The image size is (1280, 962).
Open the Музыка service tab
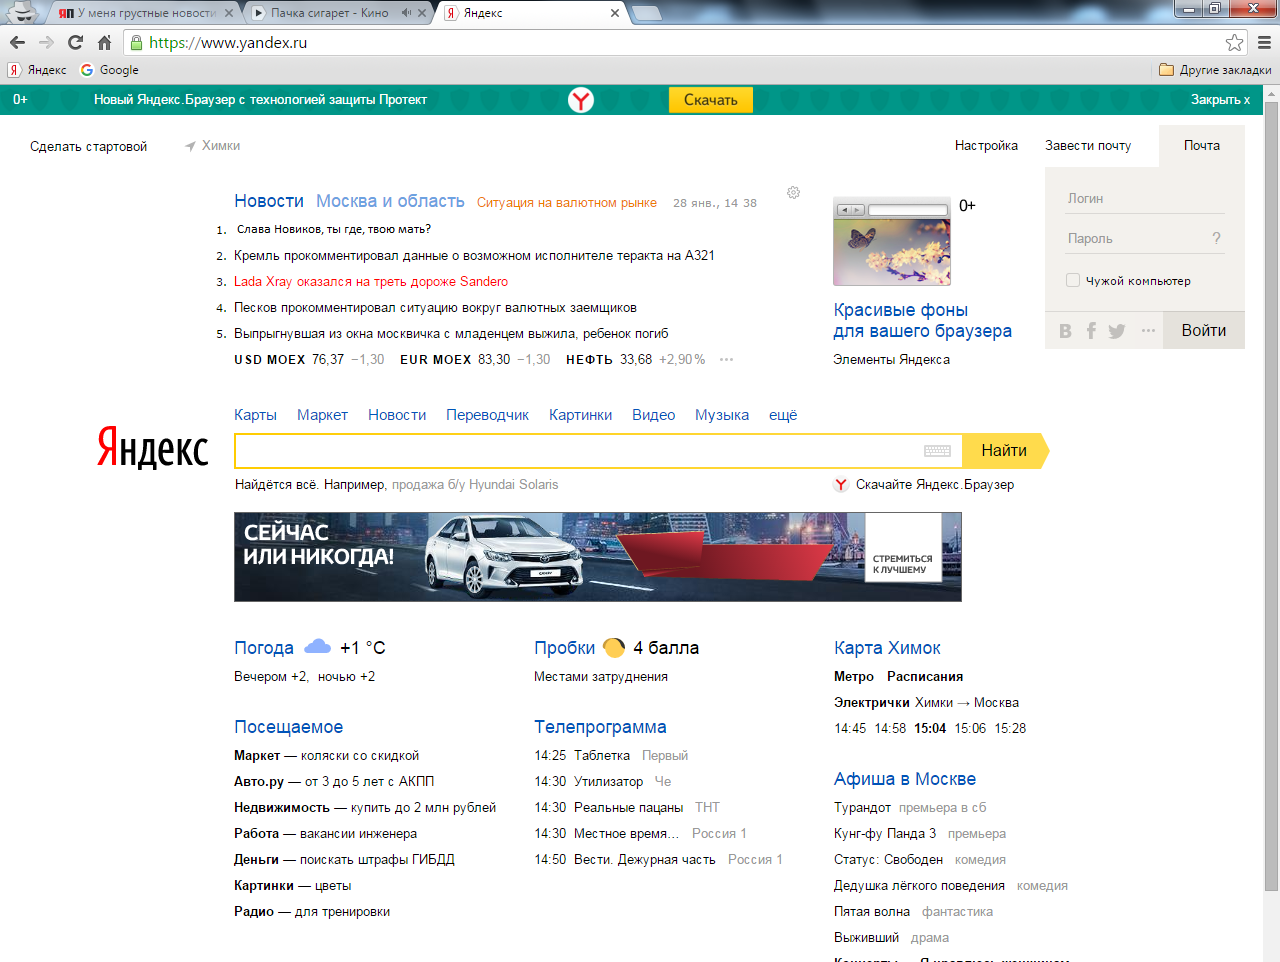point(722,415)
